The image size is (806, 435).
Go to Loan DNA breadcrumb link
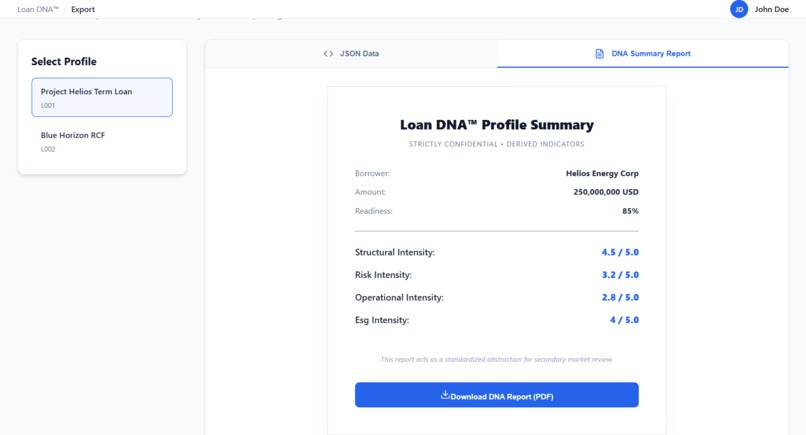point(38,9)
